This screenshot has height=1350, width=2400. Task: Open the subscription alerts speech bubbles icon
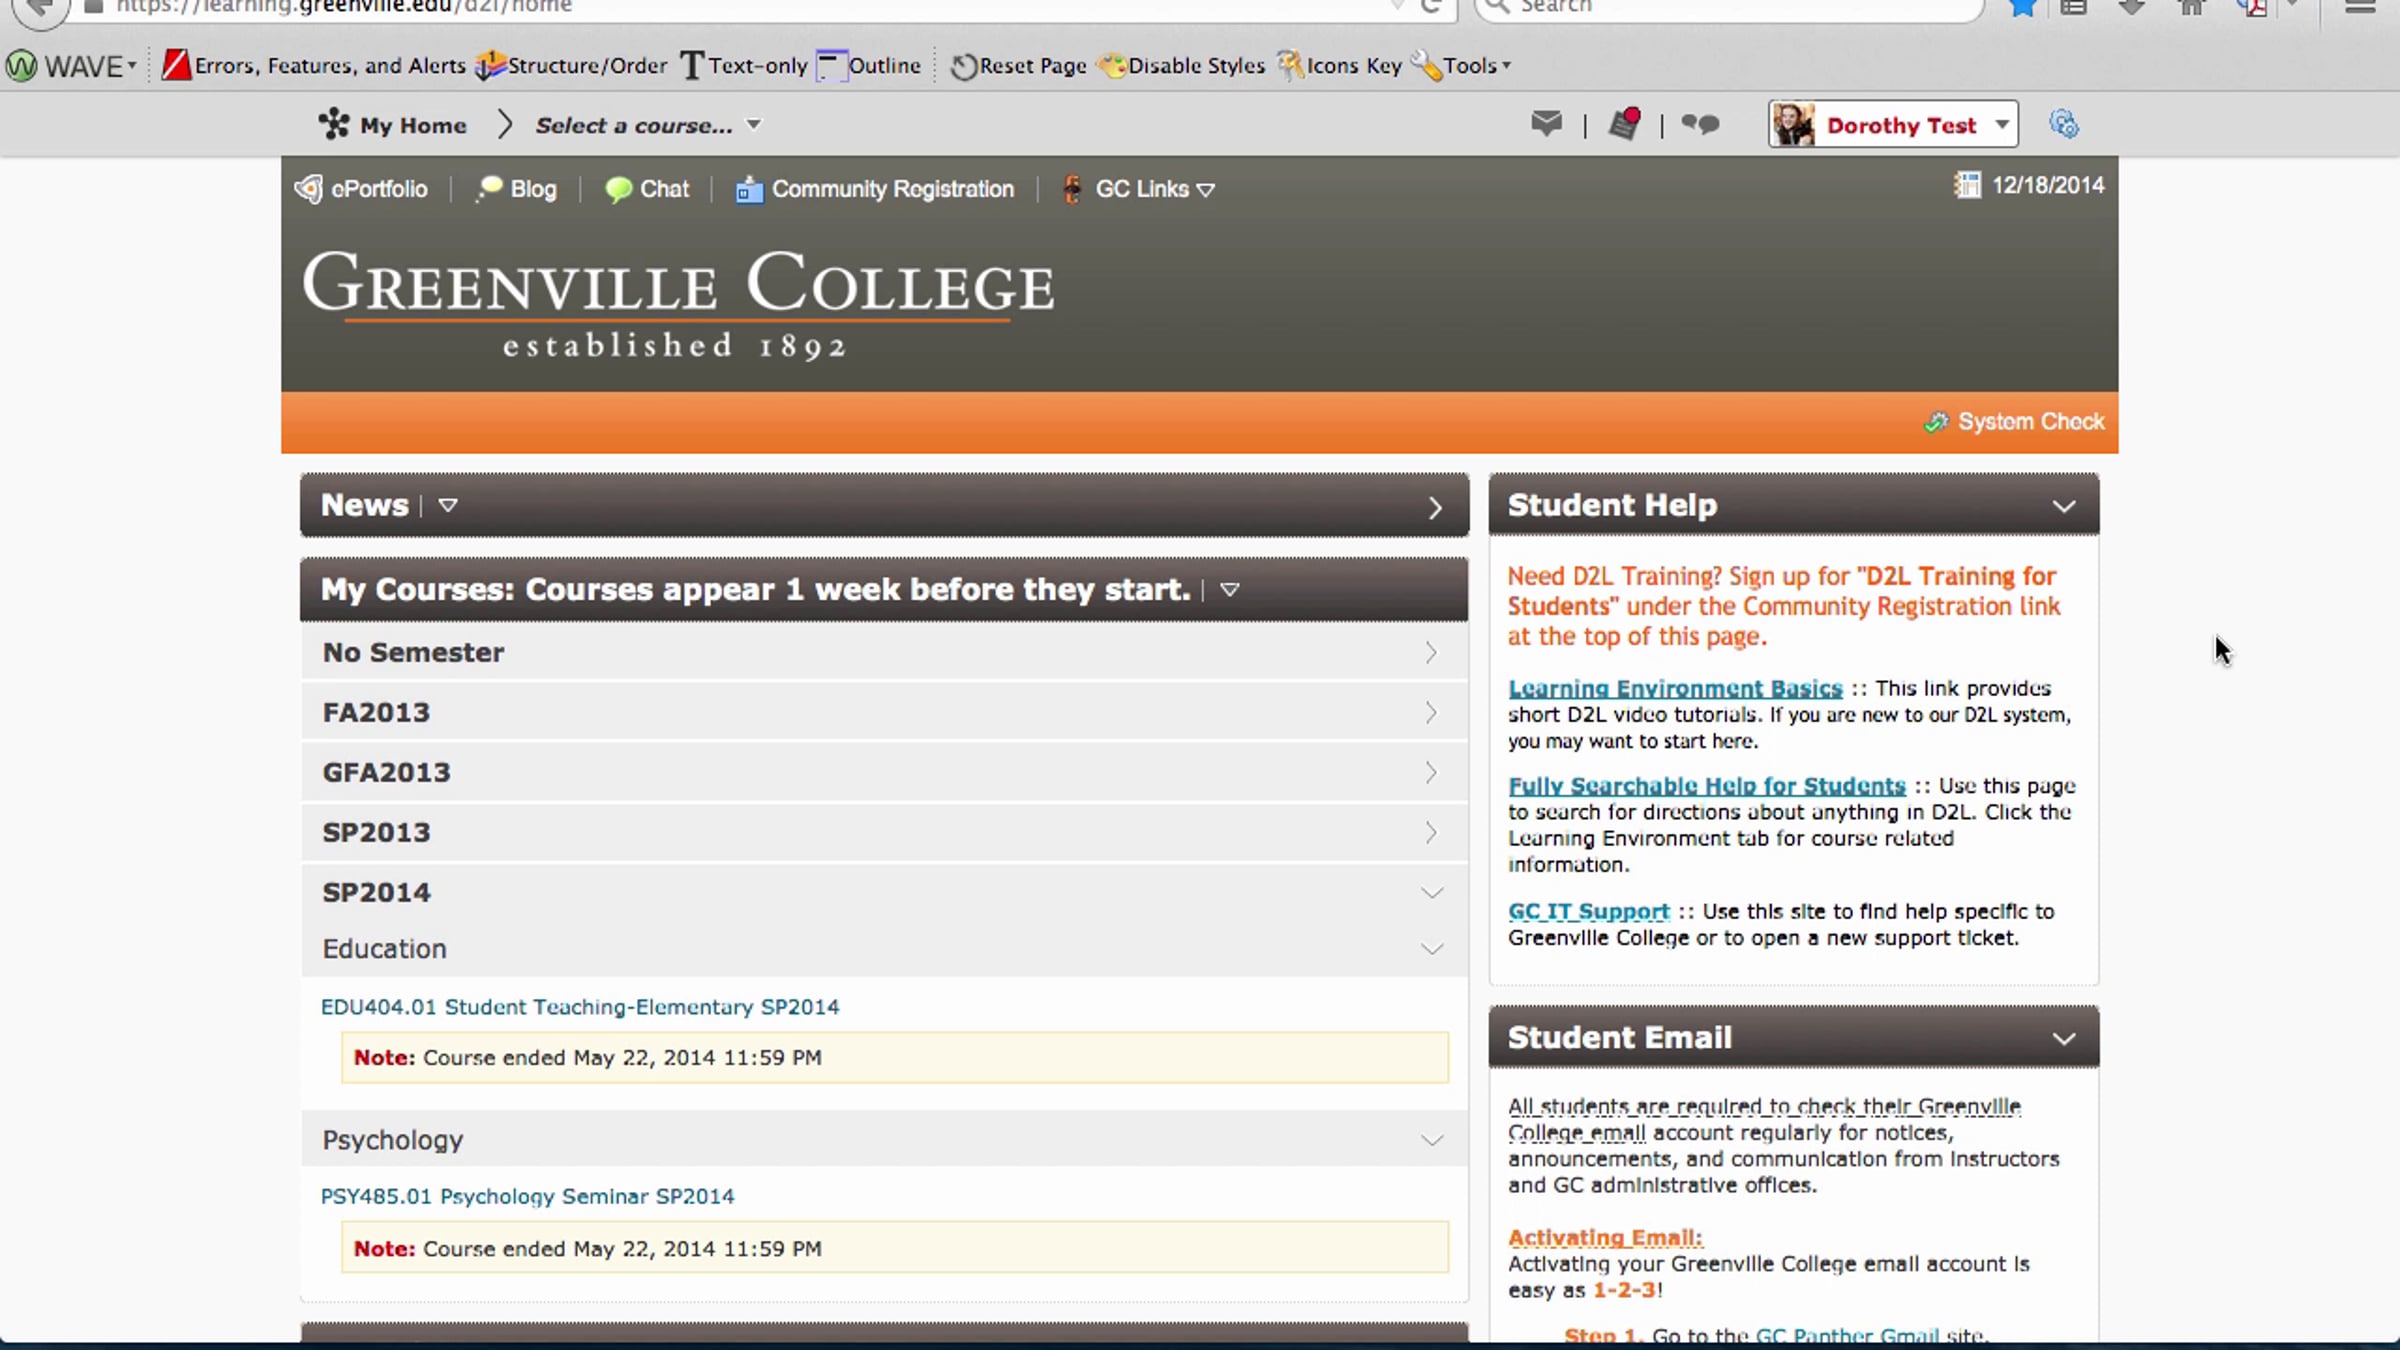click(1700, 124)
